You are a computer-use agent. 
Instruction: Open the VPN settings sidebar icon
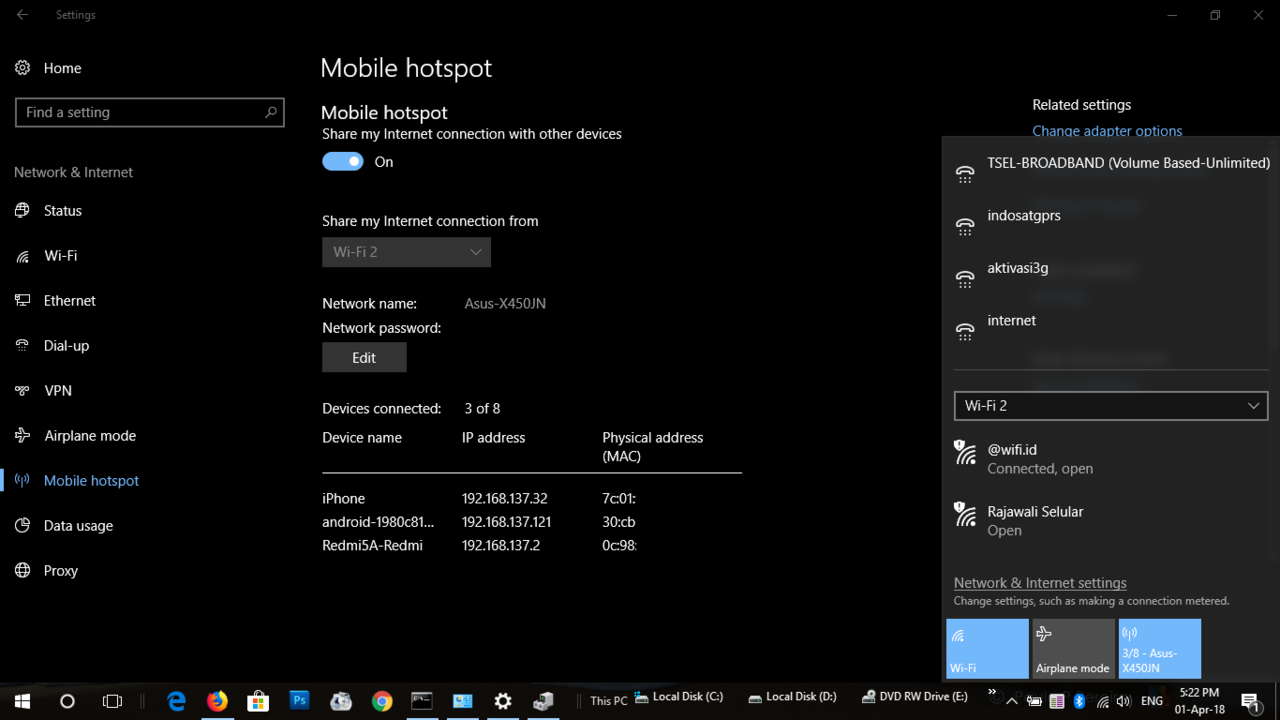click(22, 391)
